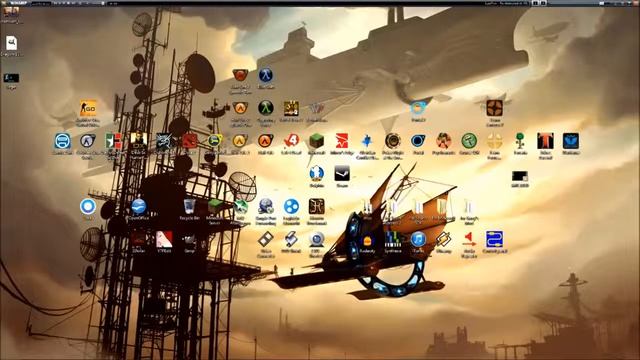
Task: Open the Portal 2 icon above Portal
Action: tap(418, 108)
